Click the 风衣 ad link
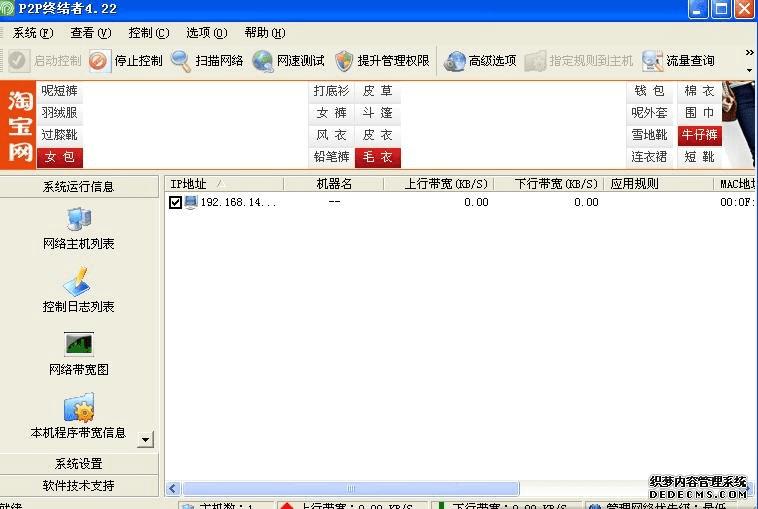 pyautogui.click(x=331, y=135)
